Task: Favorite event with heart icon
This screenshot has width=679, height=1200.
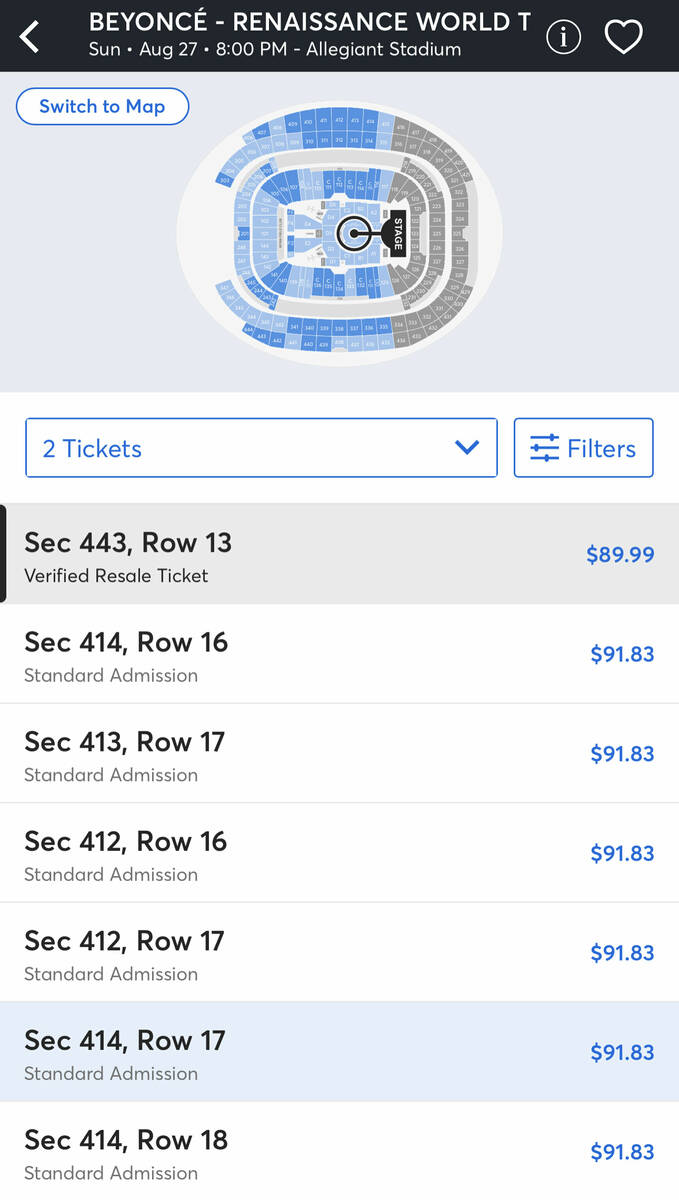Action: coord(623,37)
